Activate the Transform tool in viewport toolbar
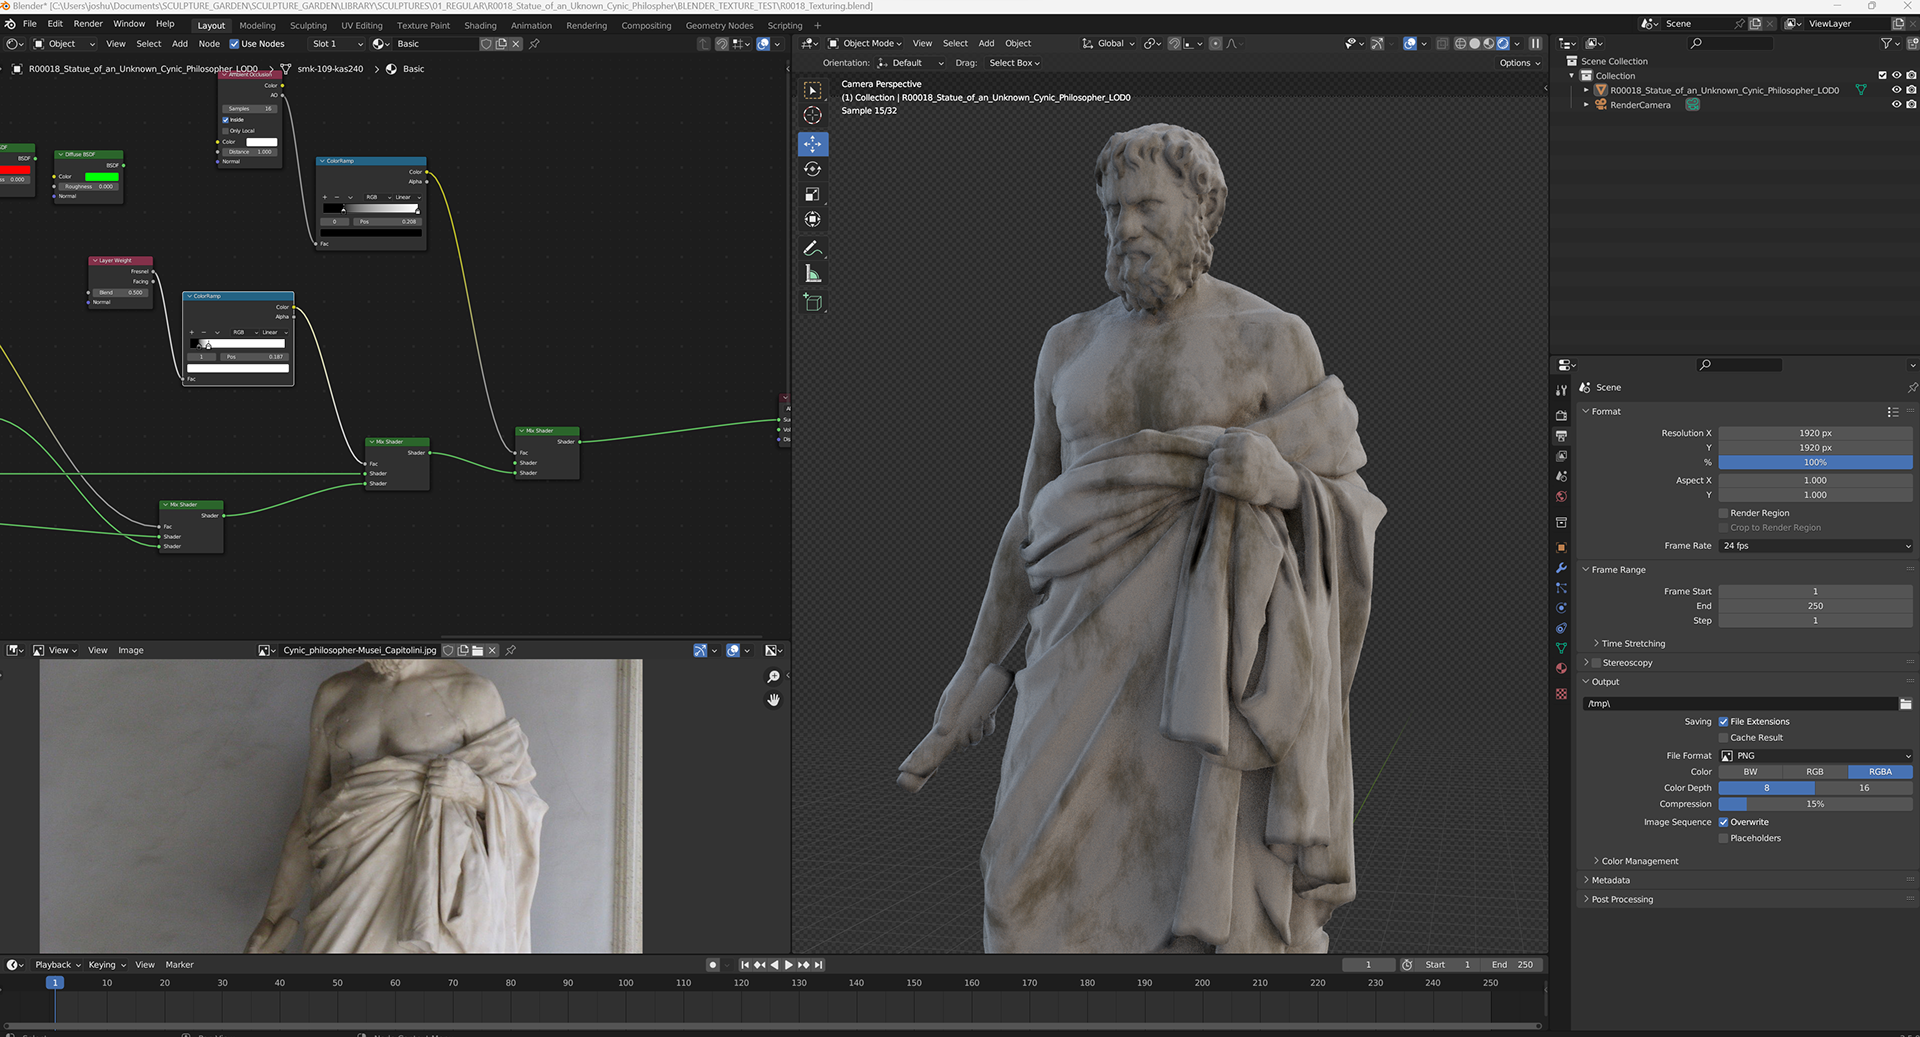 (812, 219)
